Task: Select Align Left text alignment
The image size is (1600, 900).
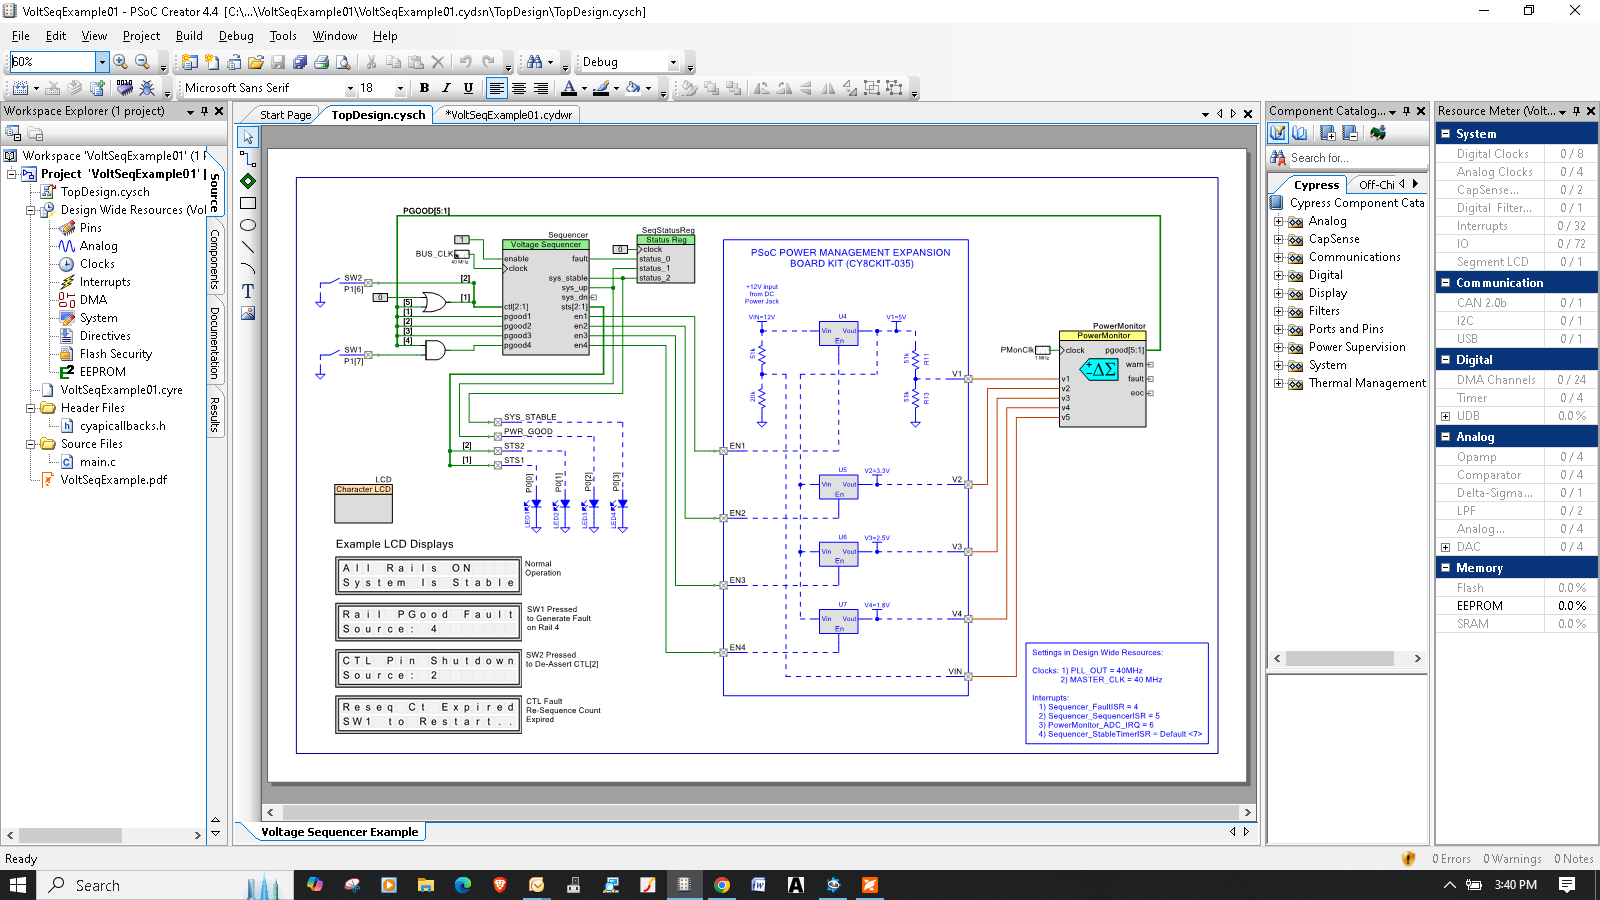Action: (x=497, y=88)
